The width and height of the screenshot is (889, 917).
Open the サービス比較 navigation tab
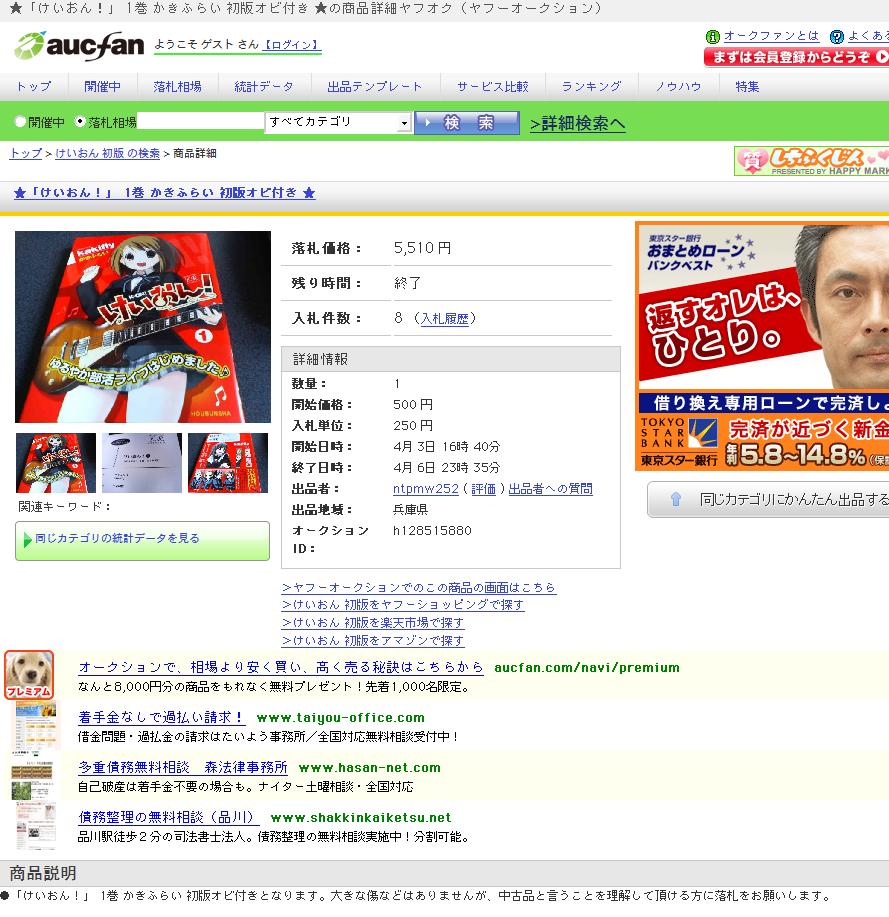pyautogui.click(x=492, y=87)
